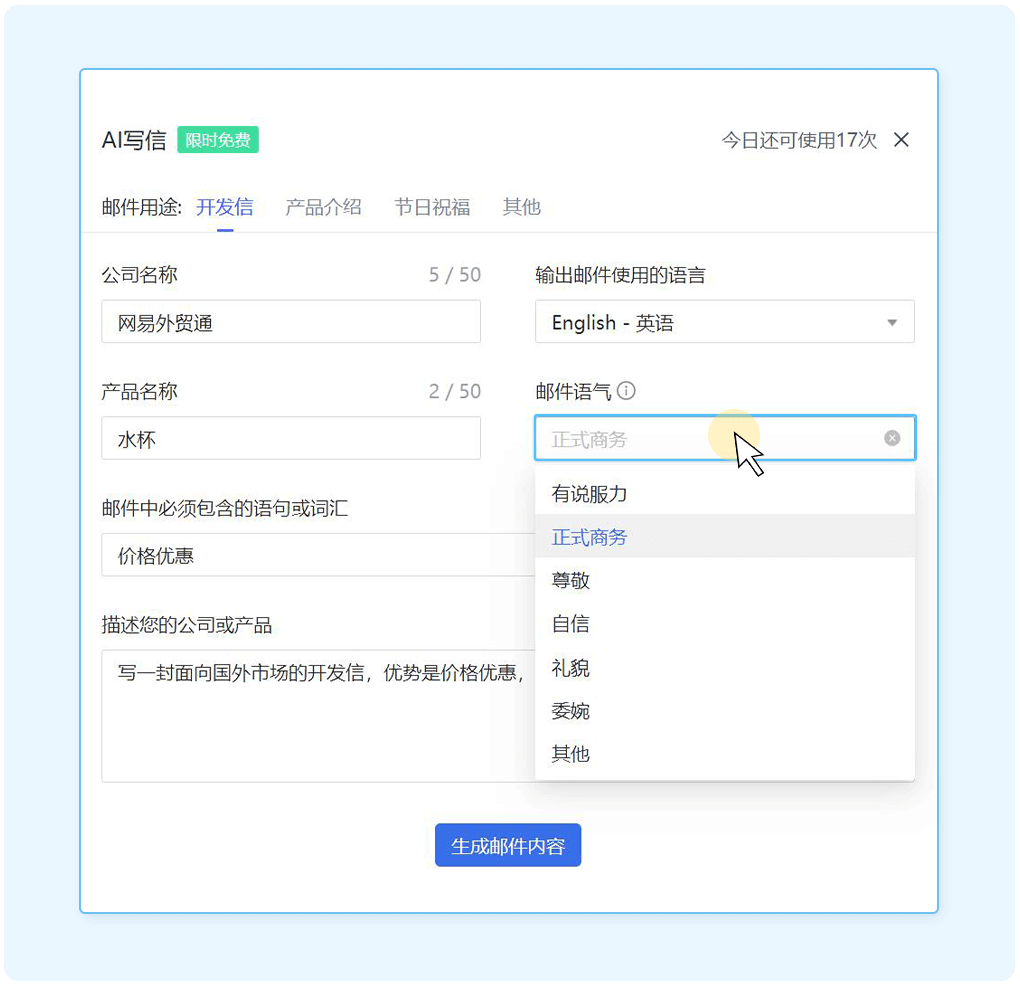Click the 公司名称 input showing 网易外贸通

coord(291,322)
